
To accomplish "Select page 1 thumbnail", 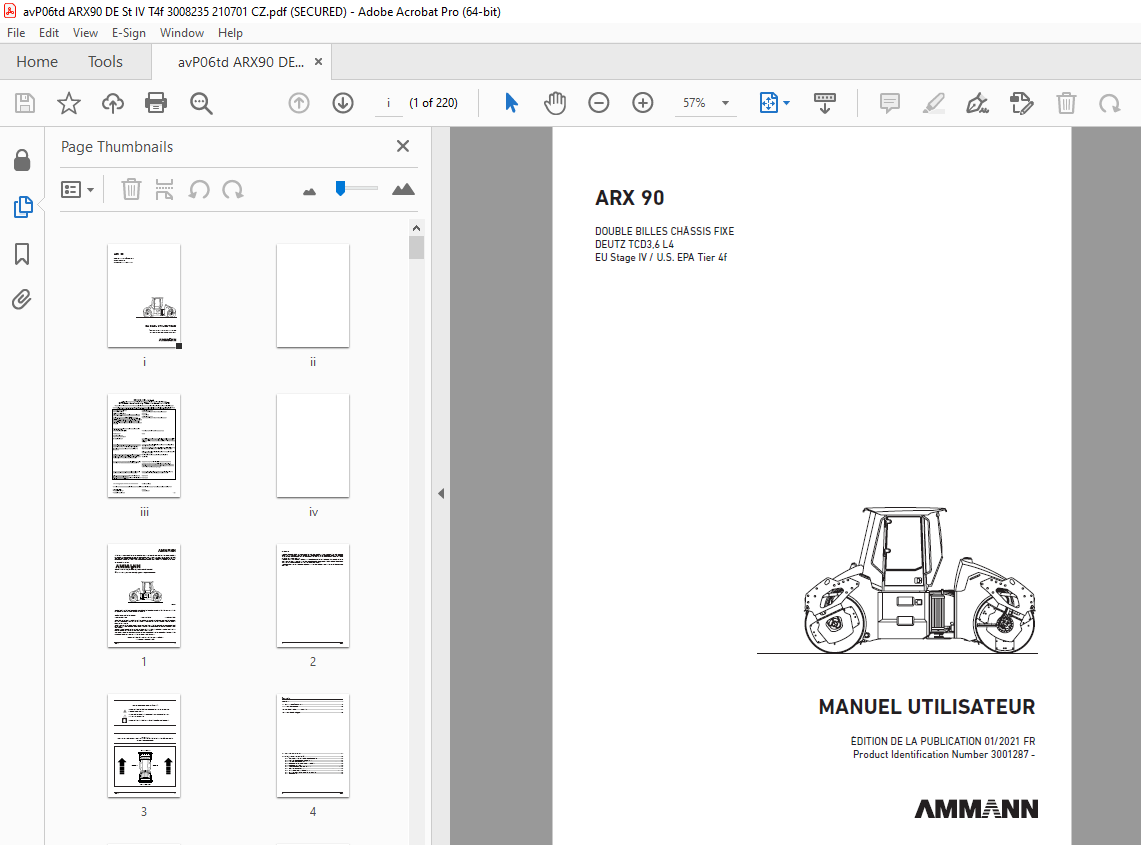I will (144, 595).
